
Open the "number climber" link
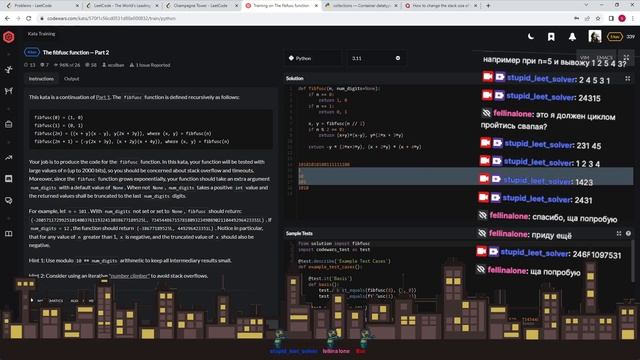pyautogui.click(x=129, y=276)
